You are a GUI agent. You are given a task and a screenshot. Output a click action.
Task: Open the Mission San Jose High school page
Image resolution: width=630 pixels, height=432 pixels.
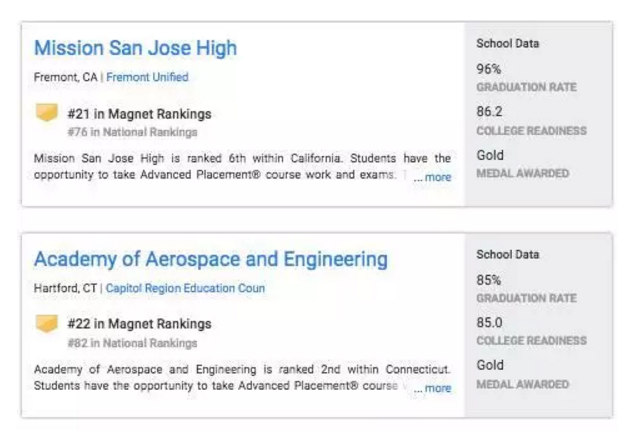click(135, 48)
